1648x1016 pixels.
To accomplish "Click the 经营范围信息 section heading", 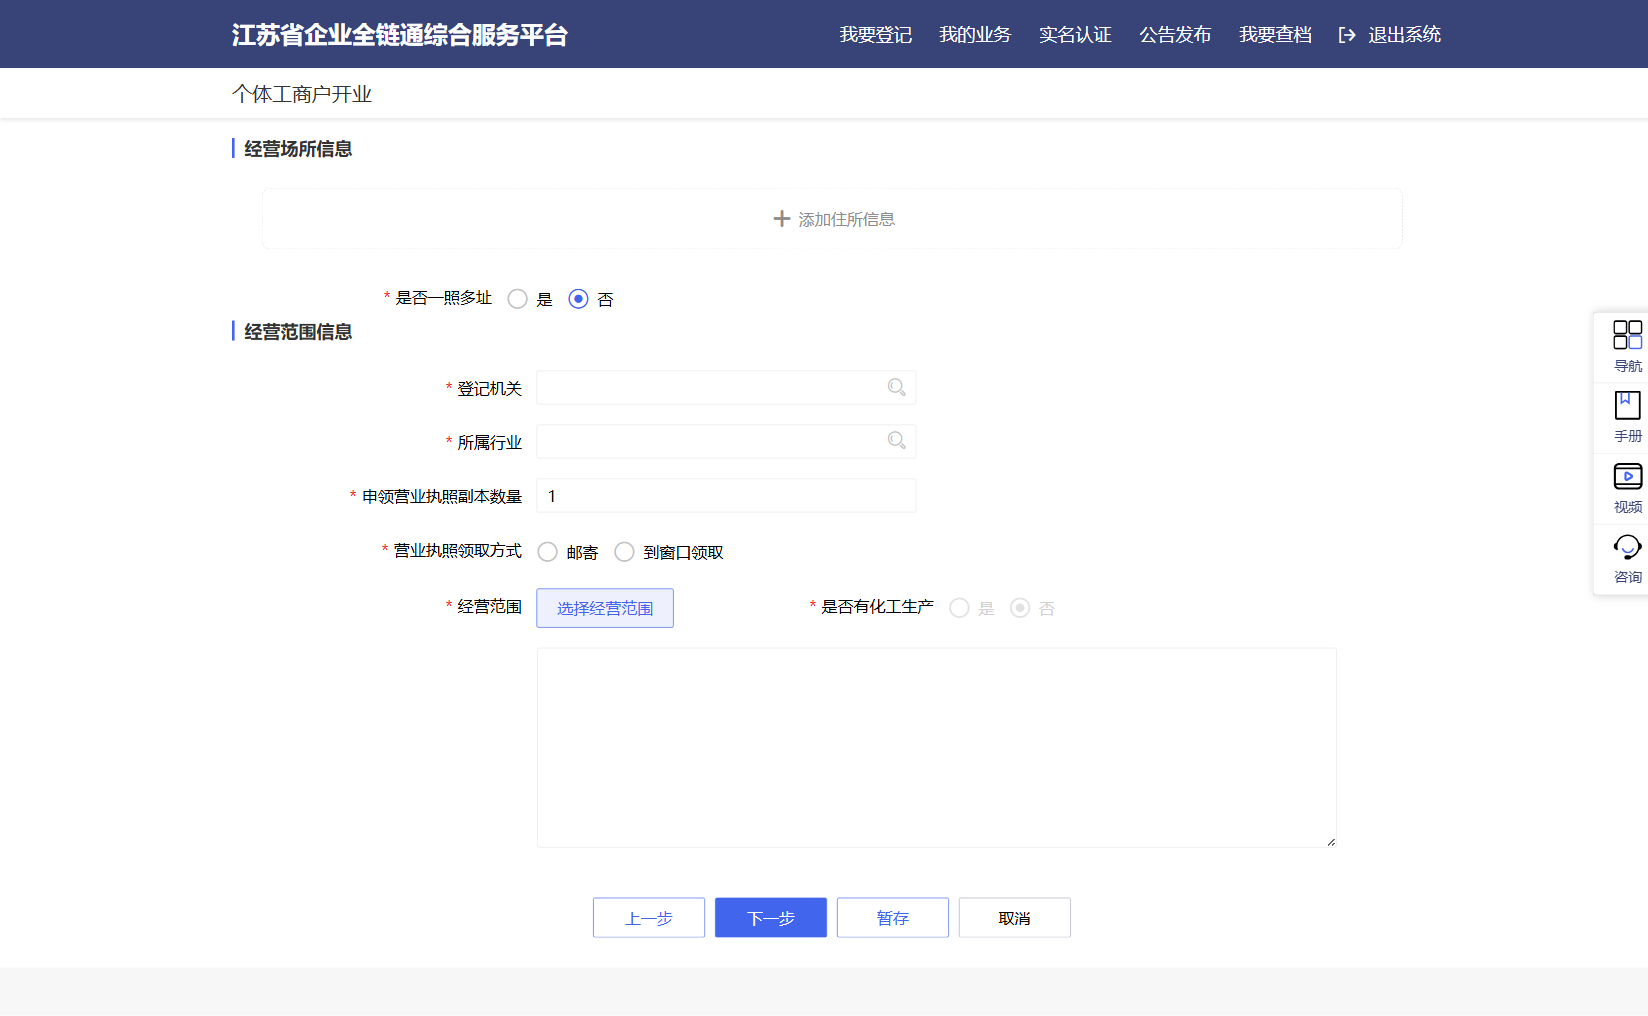I will (298, 332).
